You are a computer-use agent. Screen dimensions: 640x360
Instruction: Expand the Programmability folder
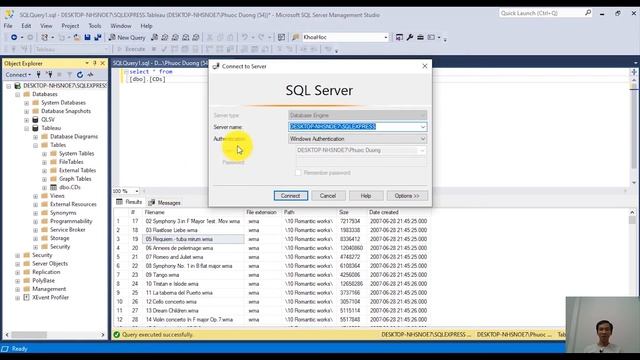tap(36, 222)
